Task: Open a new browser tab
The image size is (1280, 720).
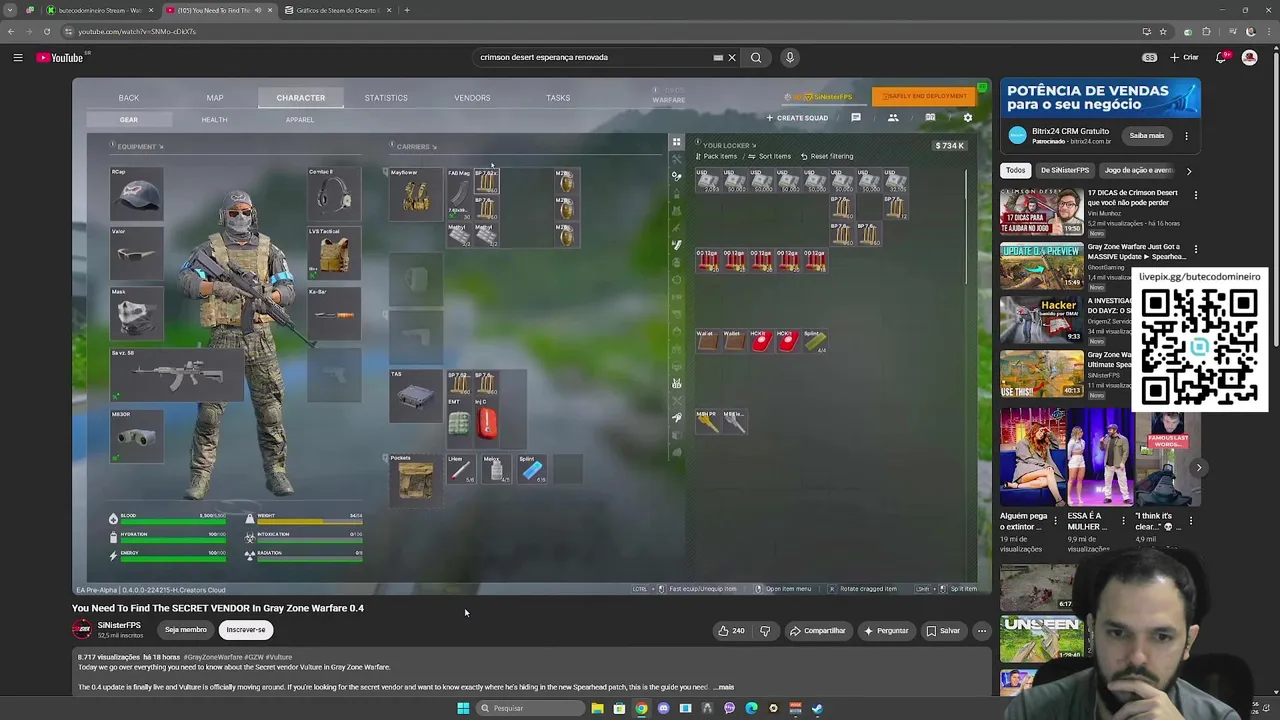Action: [x=407, y=10]
